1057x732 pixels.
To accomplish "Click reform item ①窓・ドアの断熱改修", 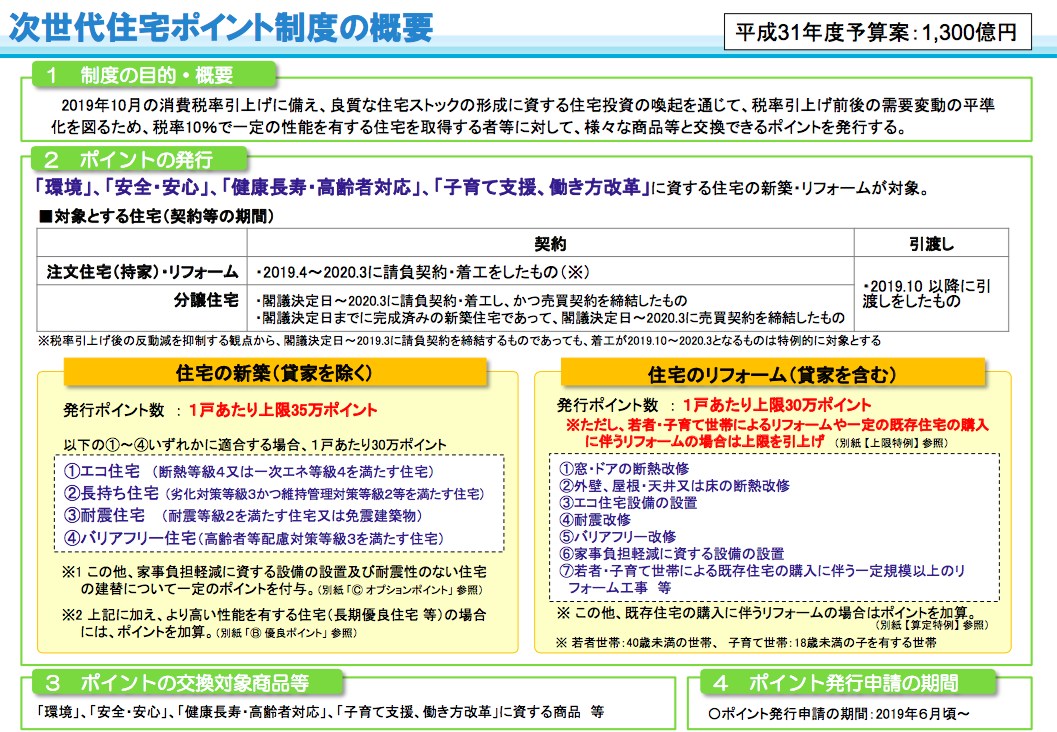I will (x=624, y=468).
